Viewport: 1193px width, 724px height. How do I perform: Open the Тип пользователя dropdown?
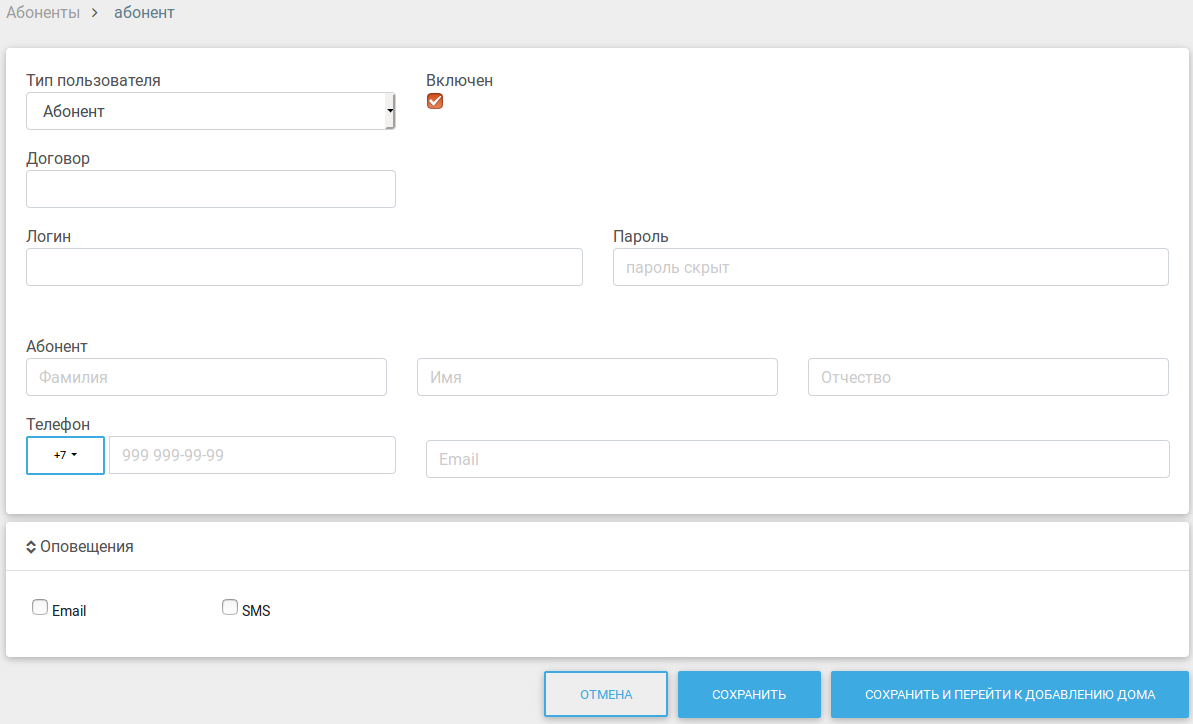click(211, 111)
